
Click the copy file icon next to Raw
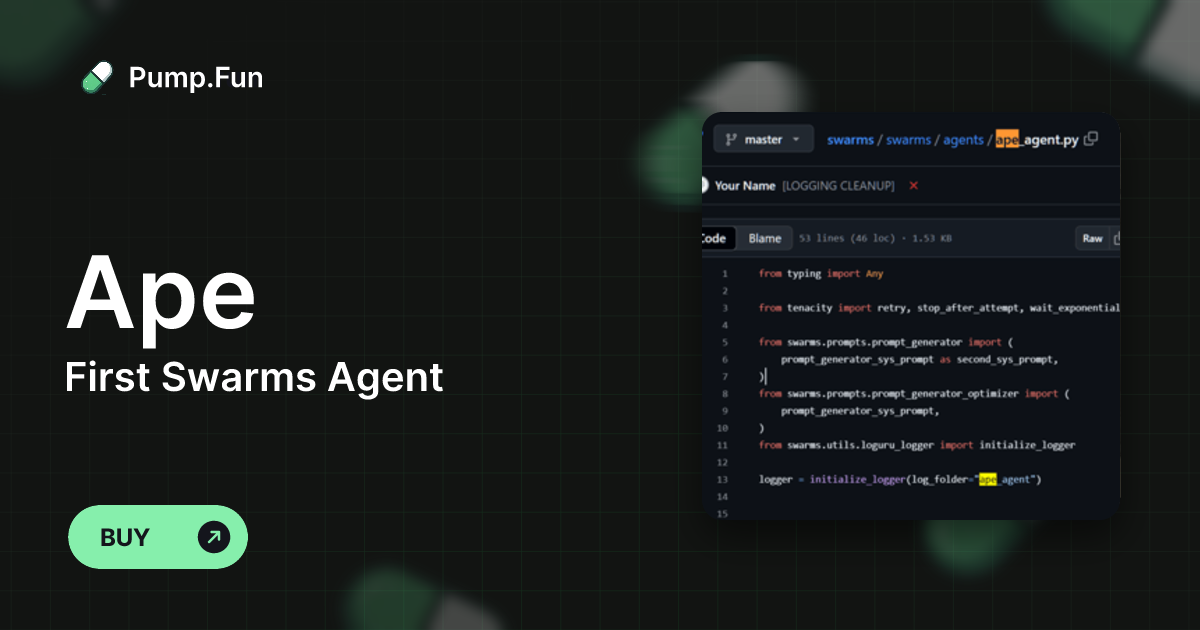point(1118,239)
